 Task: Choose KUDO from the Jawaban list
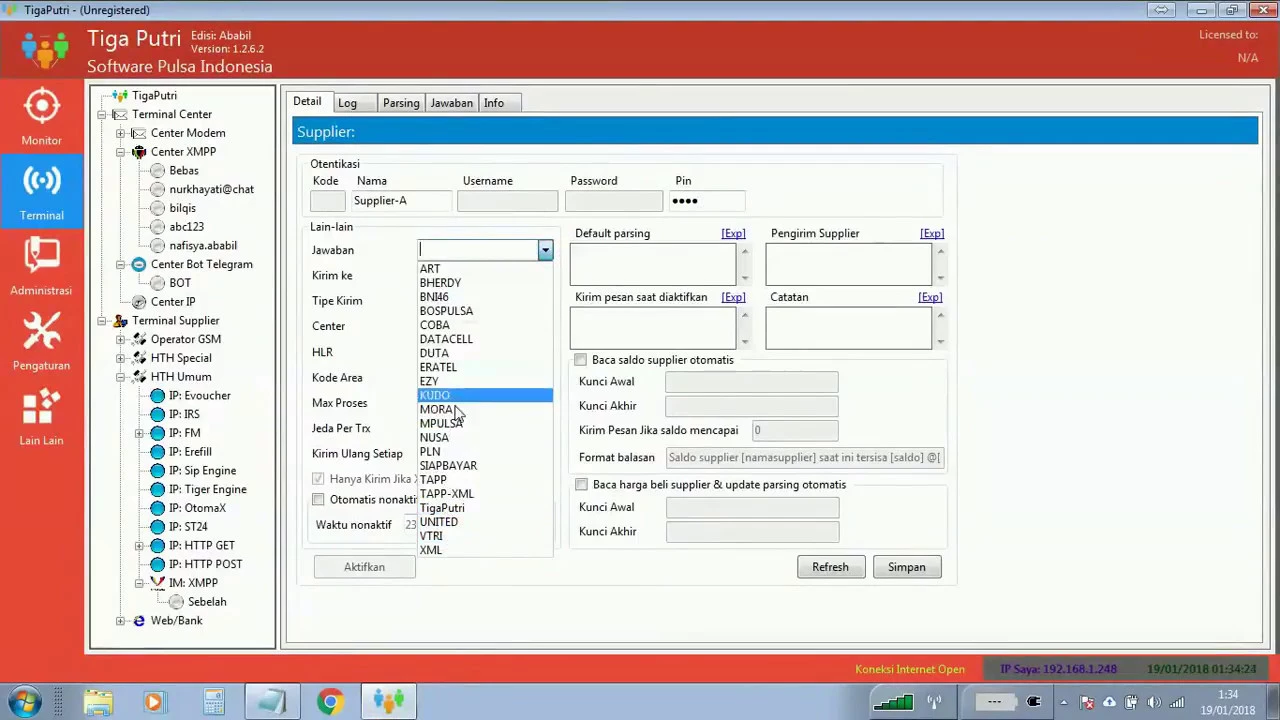[485, 396]
